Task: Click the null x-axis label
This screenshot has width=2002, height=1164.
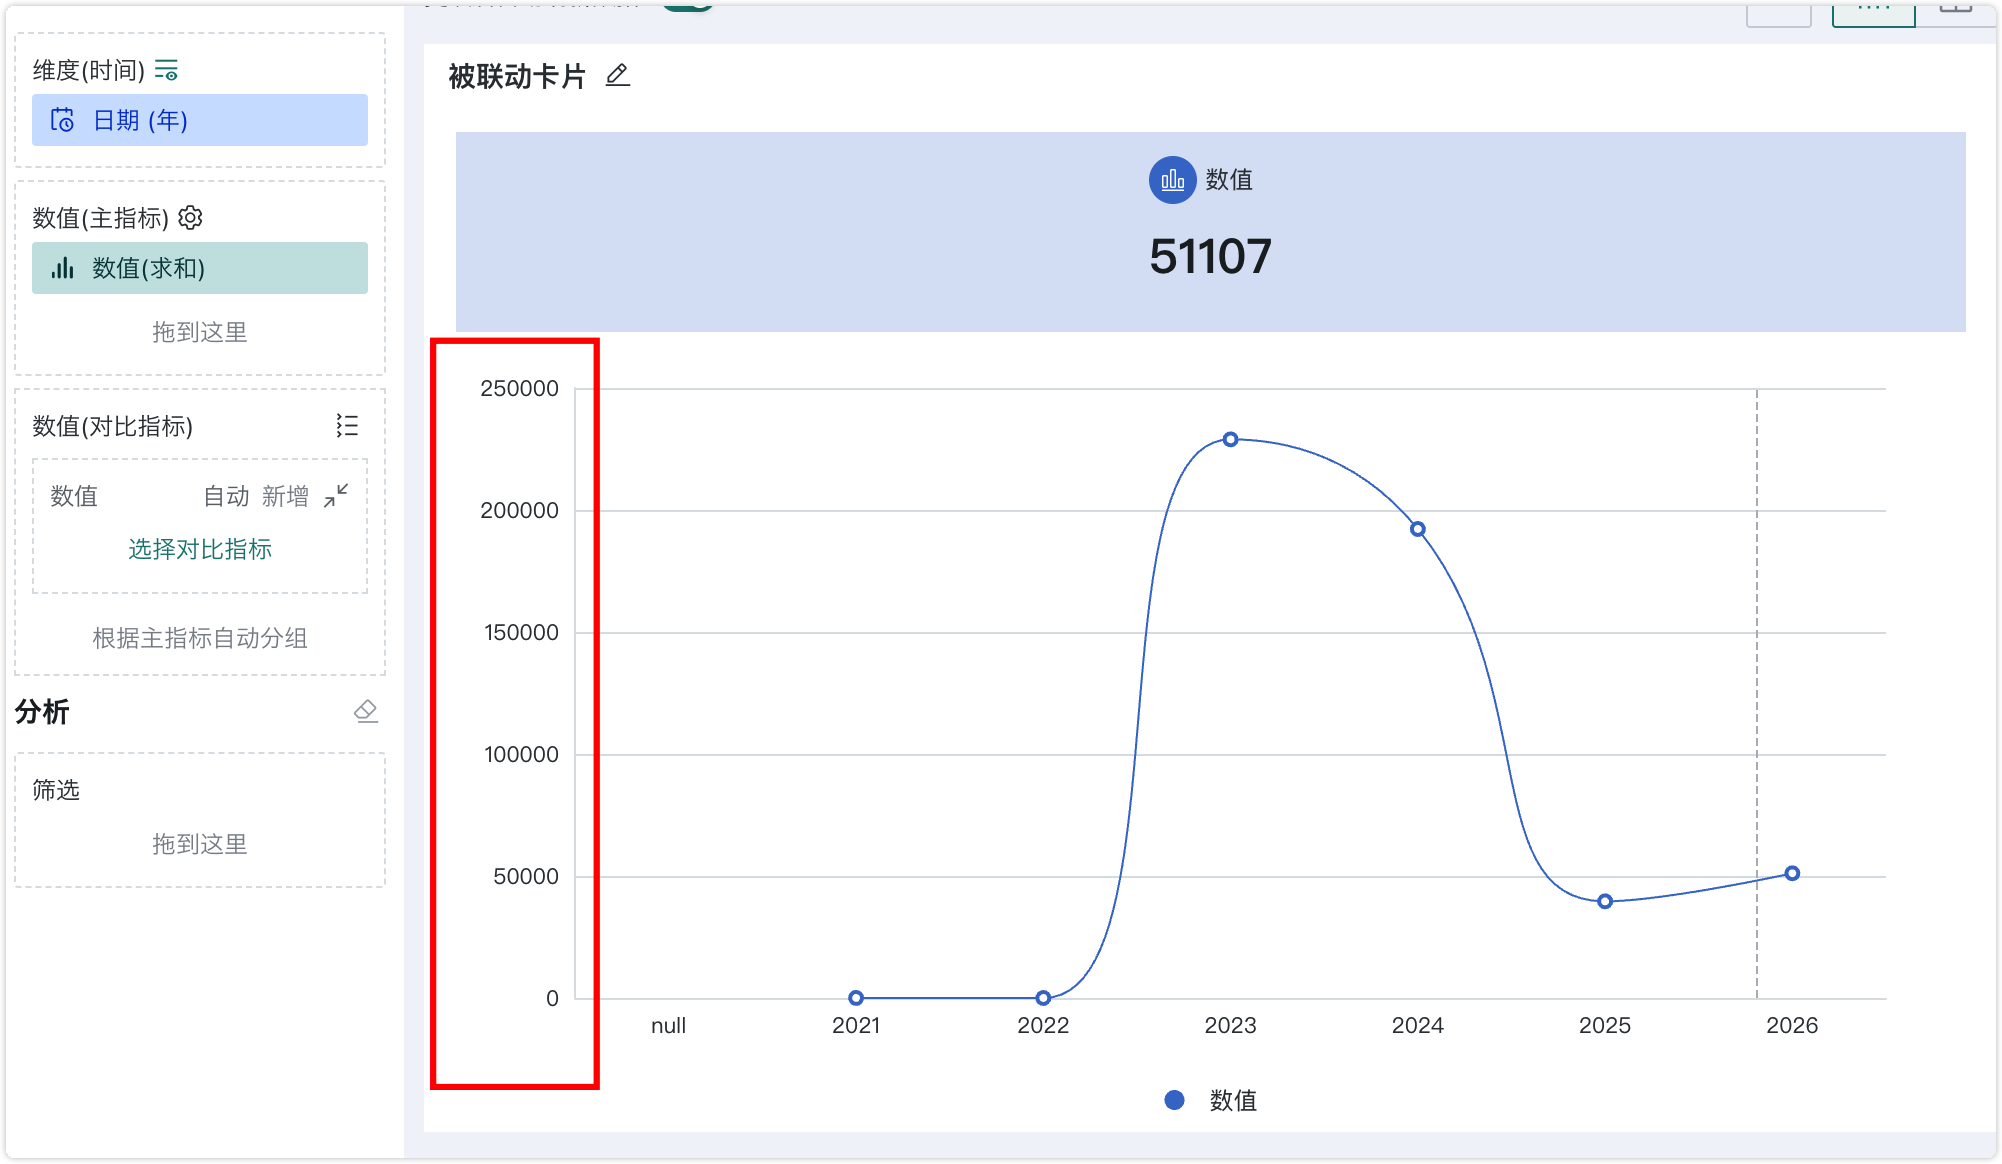Action: pyautogui.click(x=668, y=1025)
